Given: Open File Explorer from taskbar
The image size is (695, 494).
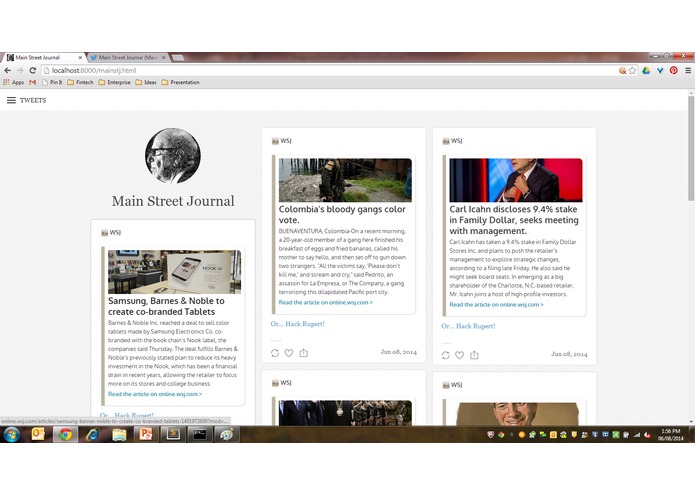Looking at the screenshot, I should (x=119, y=435).
